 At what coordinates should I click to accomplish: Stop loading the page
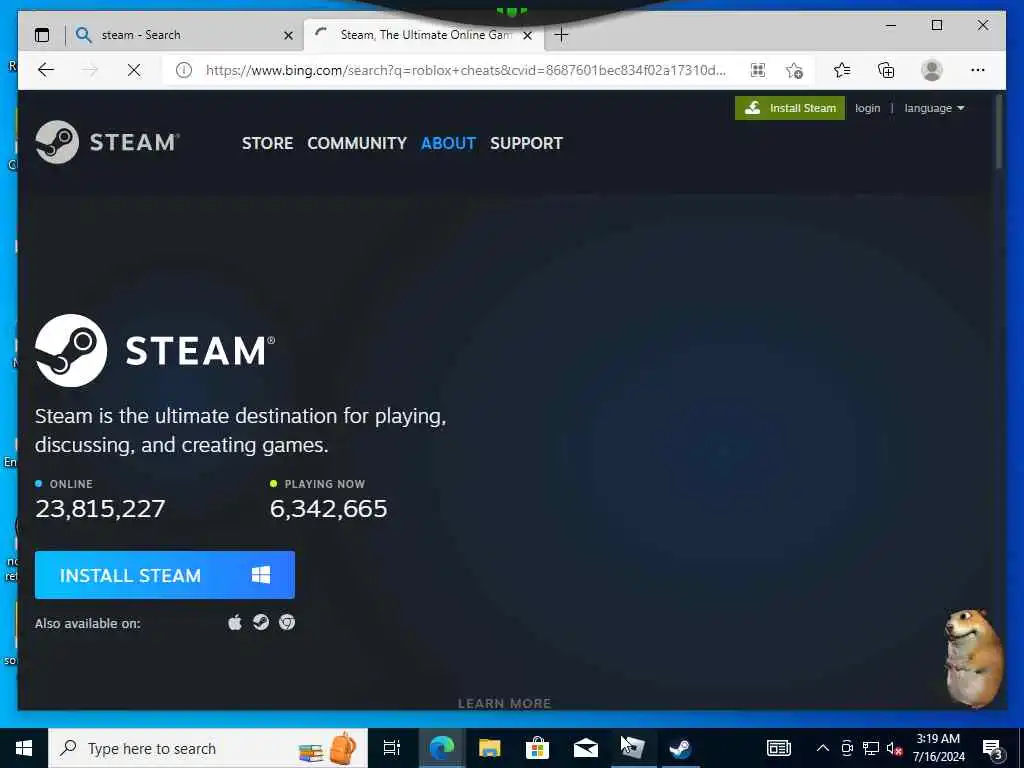point(134,70)
